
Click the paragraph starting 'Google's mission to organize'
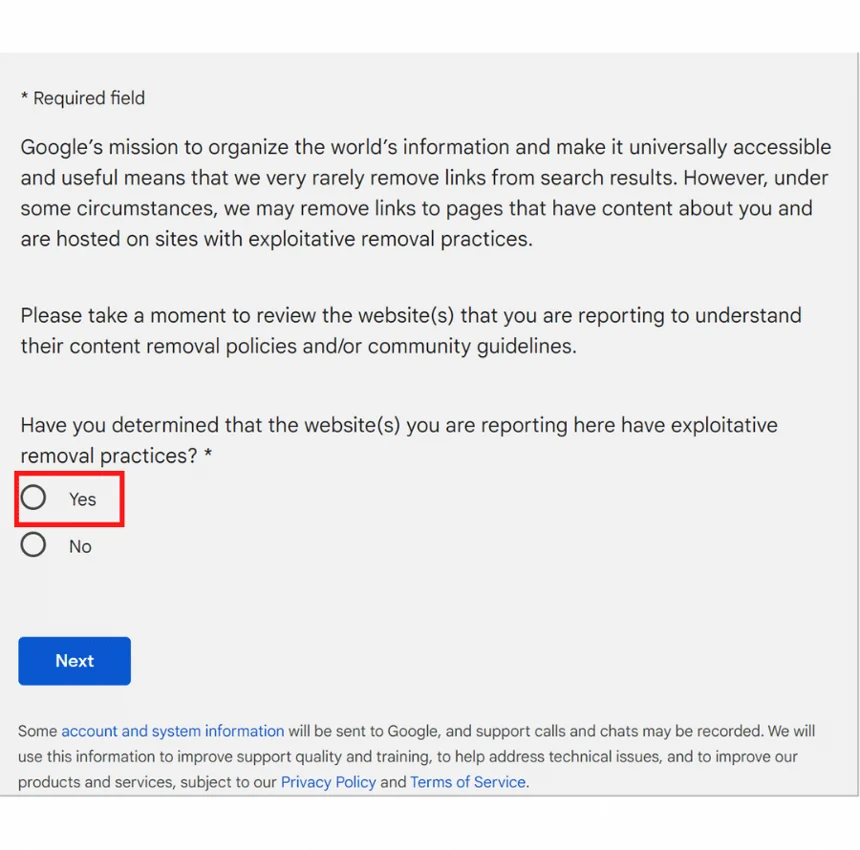(x=426, y=193)
